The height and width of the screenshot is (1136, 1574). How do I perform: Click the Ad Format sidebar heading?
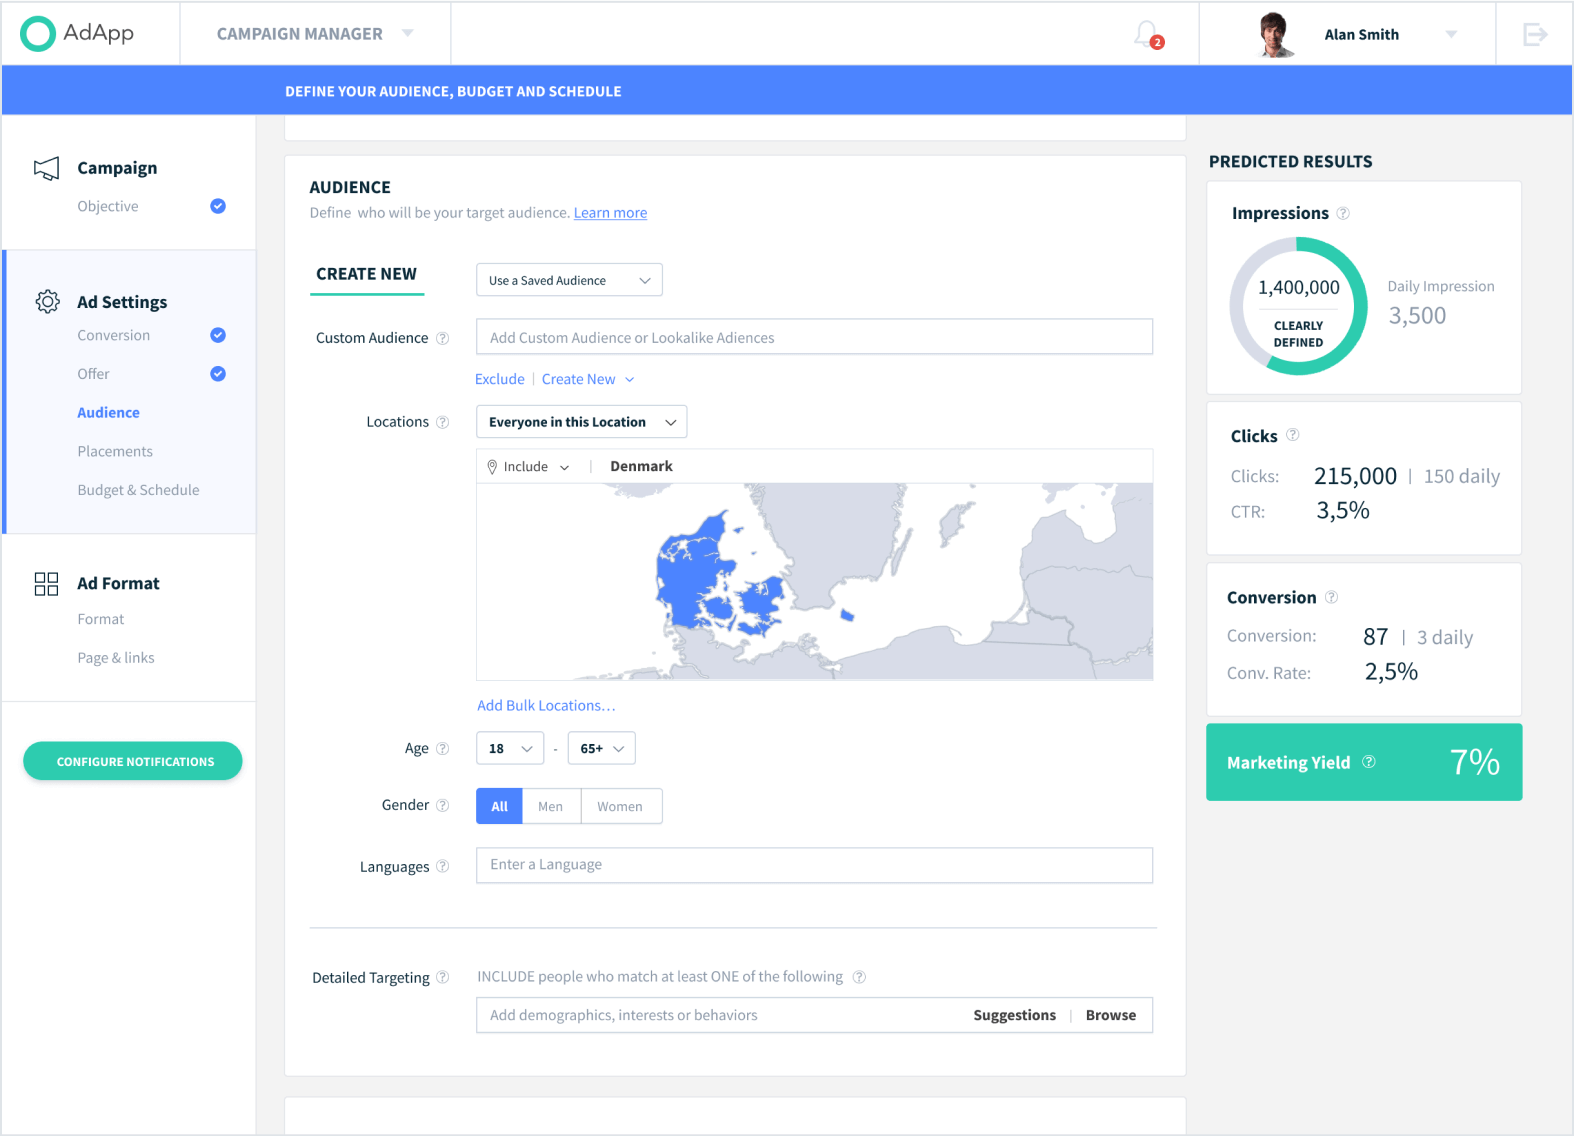pyautogui.click(x=118, y=584)
